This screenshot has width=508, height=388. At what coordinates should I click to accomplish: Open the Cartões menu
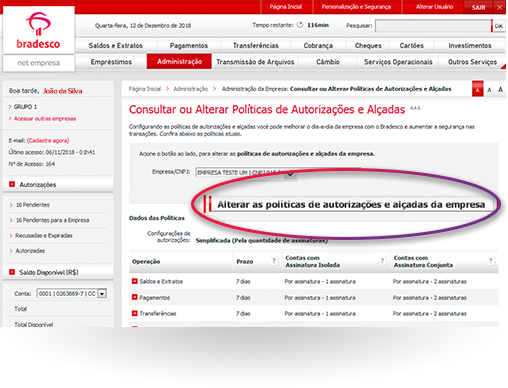(x=412, y=46)
